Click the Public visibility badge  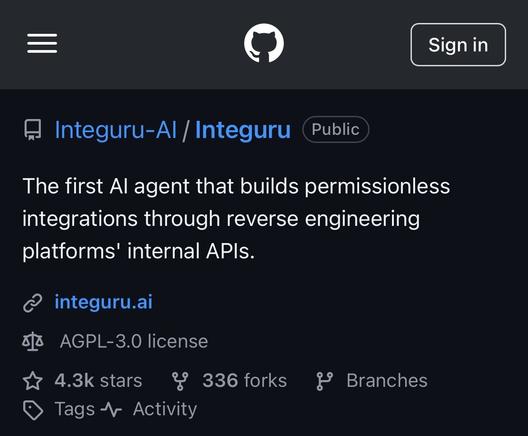(x=335, y=129)
